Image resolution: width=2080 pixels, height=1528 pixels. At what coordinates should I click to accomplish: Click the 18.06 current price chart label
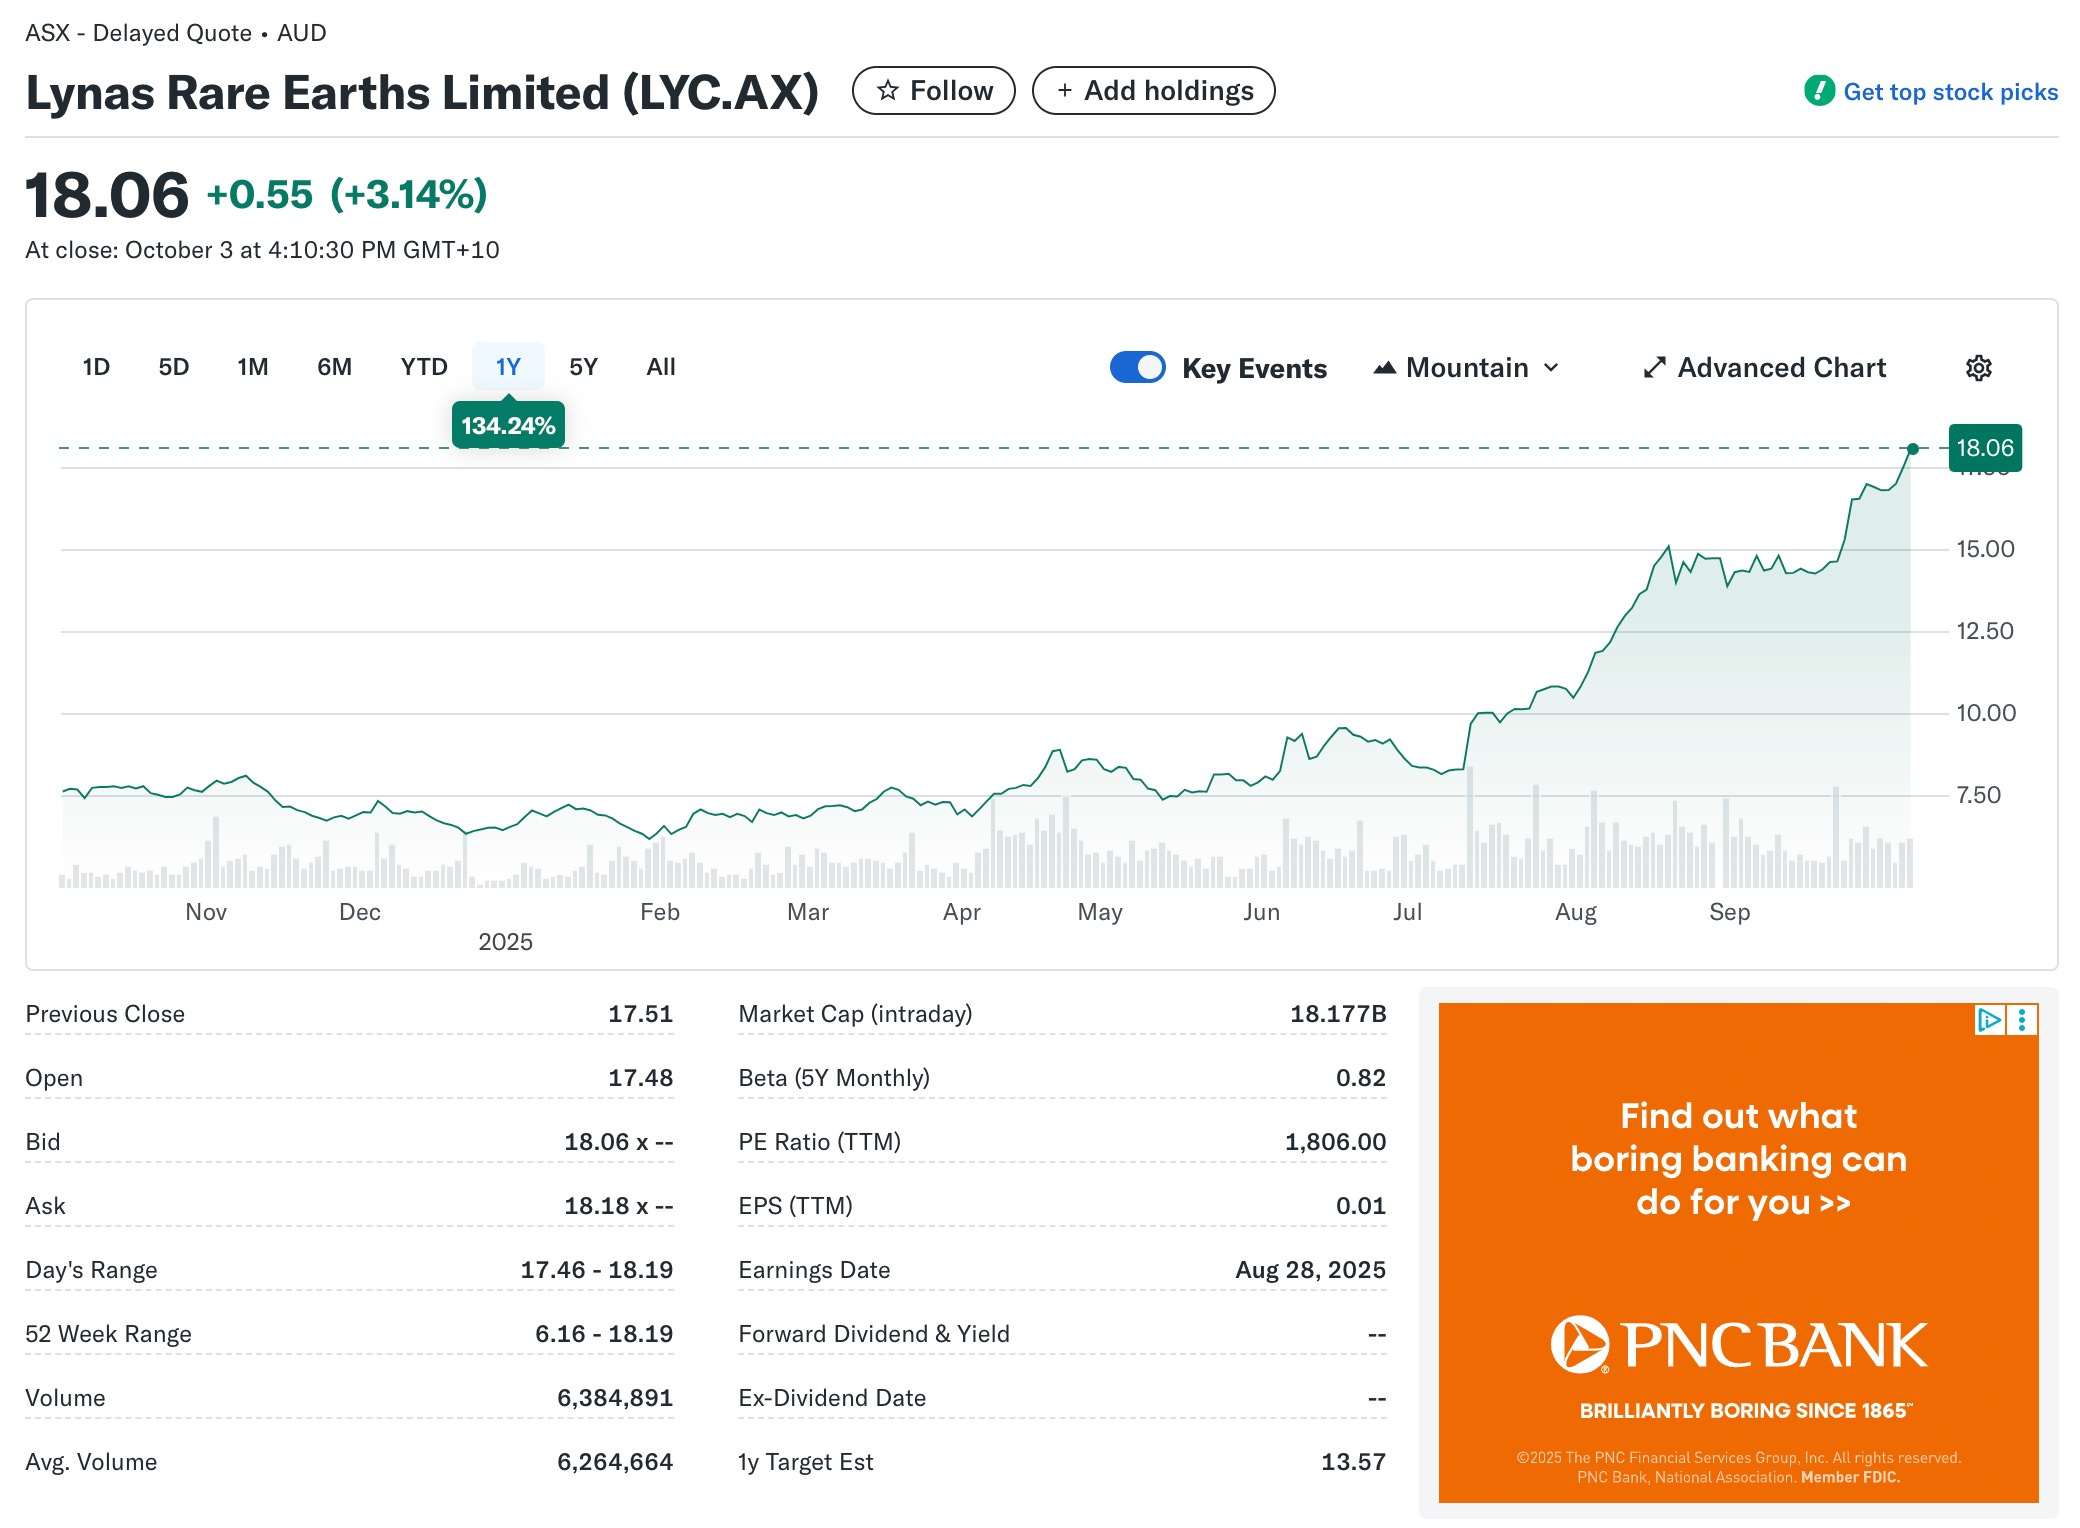coord(1985,448)
